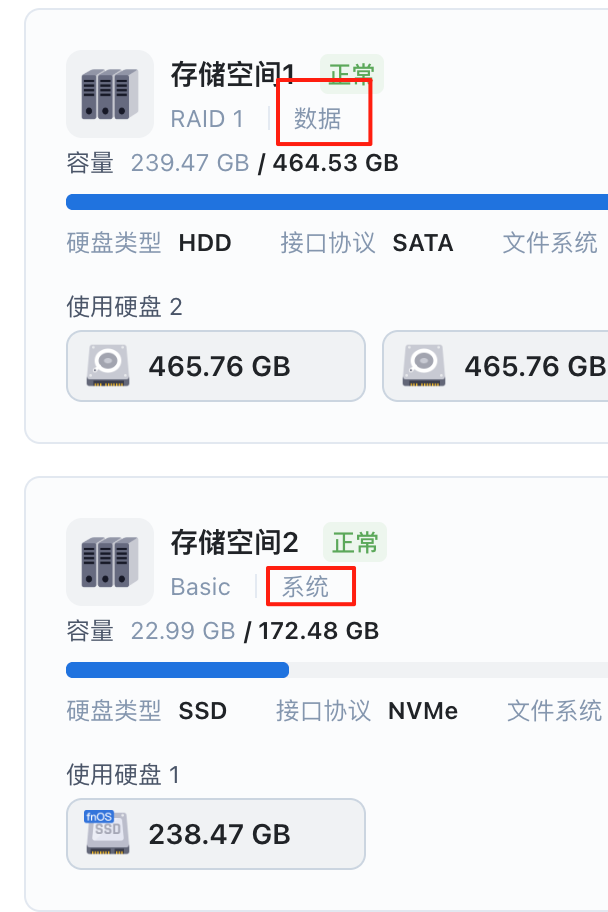This screenshot has height=912, width=608.
Task: Click the 464.53 GB total capacity text
Action: click(x=335, y=163)
